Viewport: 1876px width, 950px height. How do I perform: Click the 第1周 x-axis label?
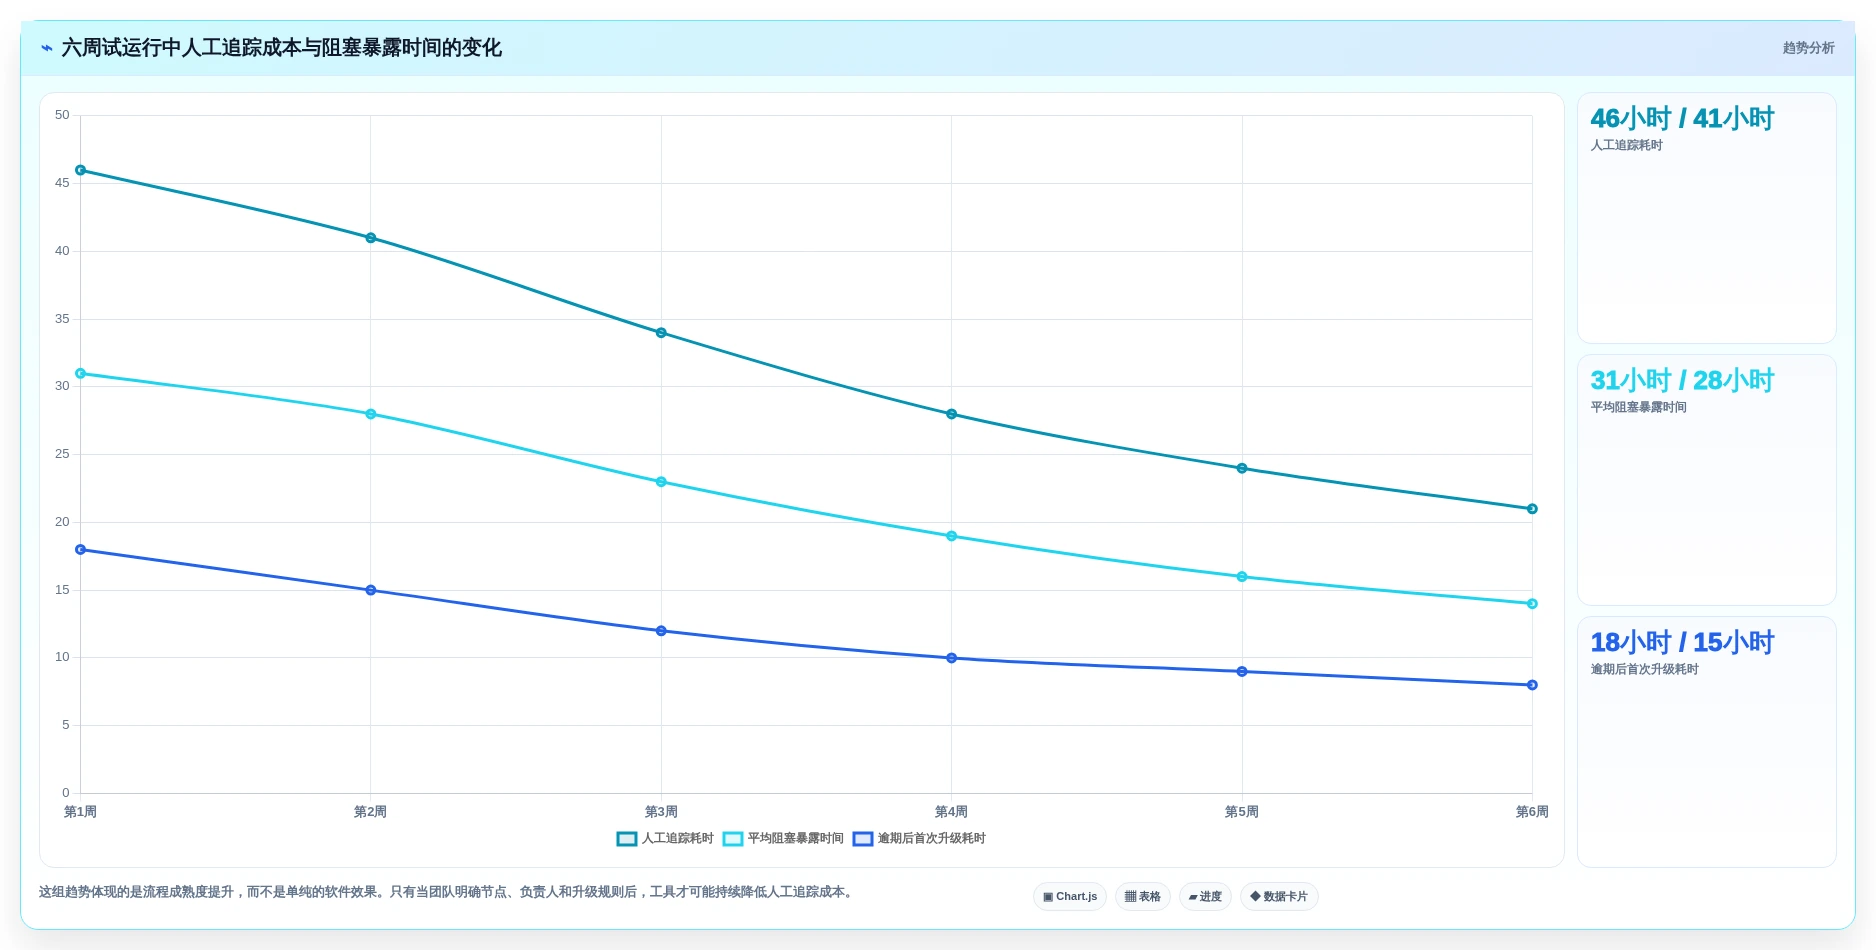[81, 812]
